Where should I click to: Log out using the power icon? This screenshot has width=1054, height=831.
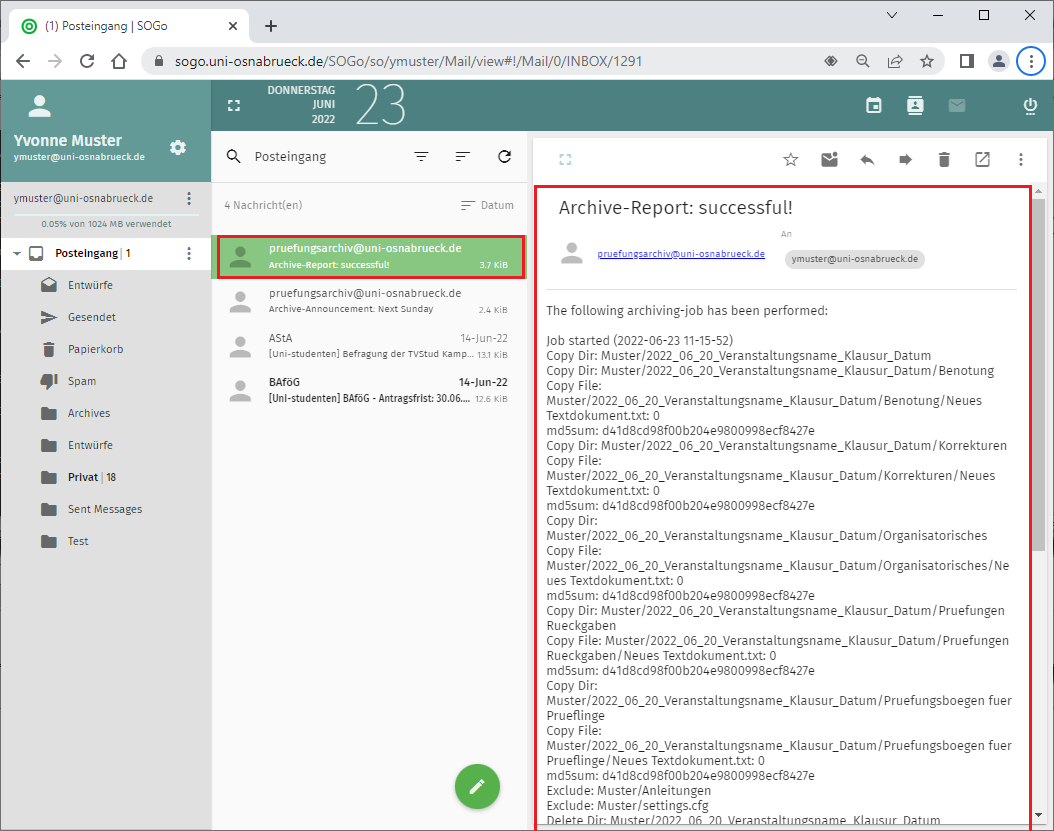(x=1030, y=105)
